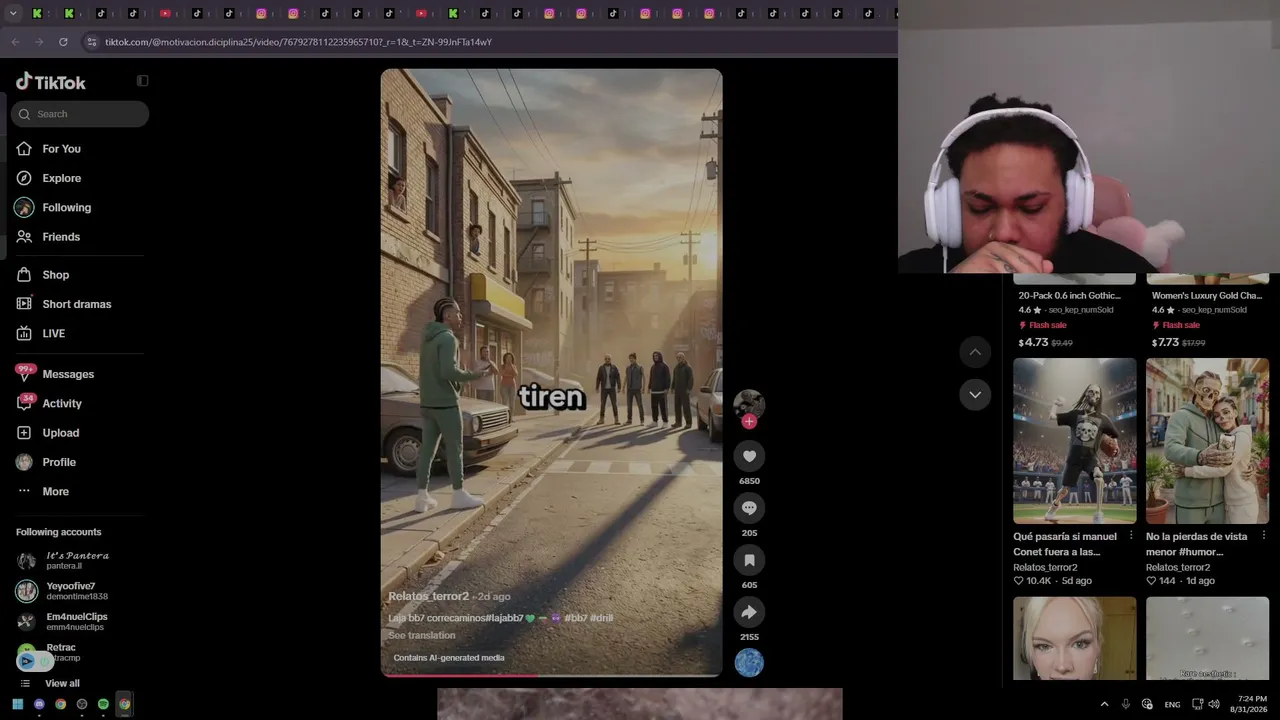This screenshot has width=1280, height=720.
Task: Open the #bb7 hashtag
Action: (576, 618)
